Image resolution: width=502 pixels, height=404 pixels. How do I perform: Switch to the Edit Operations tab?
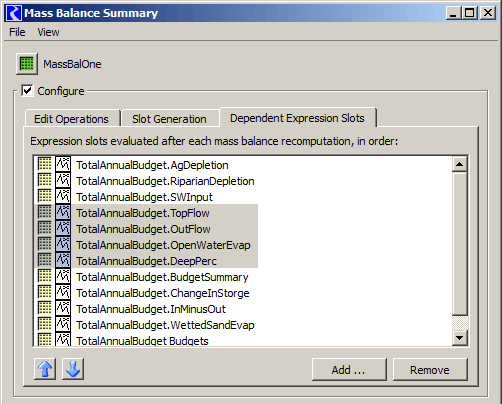point(71,119)
